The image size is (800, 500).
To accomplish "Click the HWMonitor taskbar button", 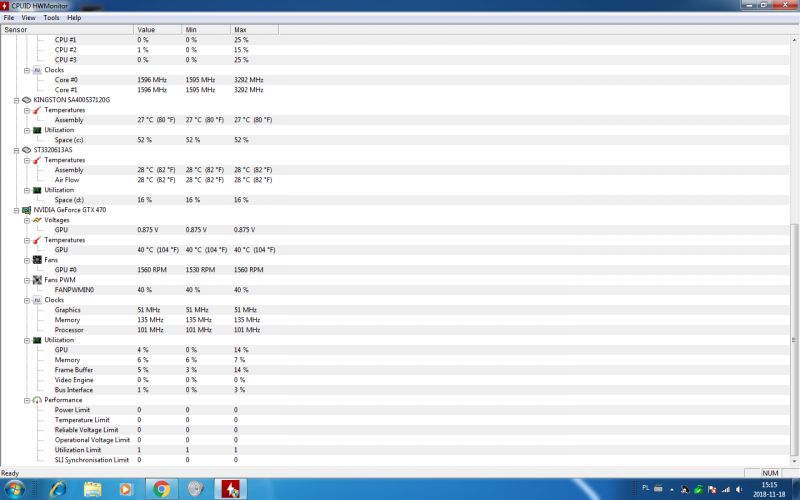I will 231,489.
